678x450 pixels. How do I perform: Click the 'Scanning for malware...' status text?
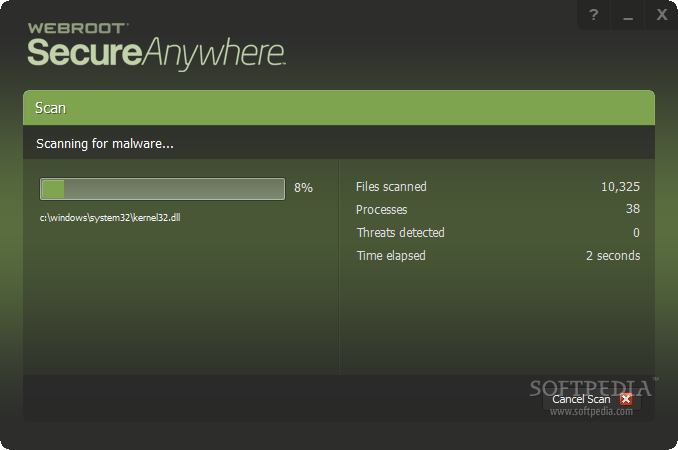pos(105,144)
